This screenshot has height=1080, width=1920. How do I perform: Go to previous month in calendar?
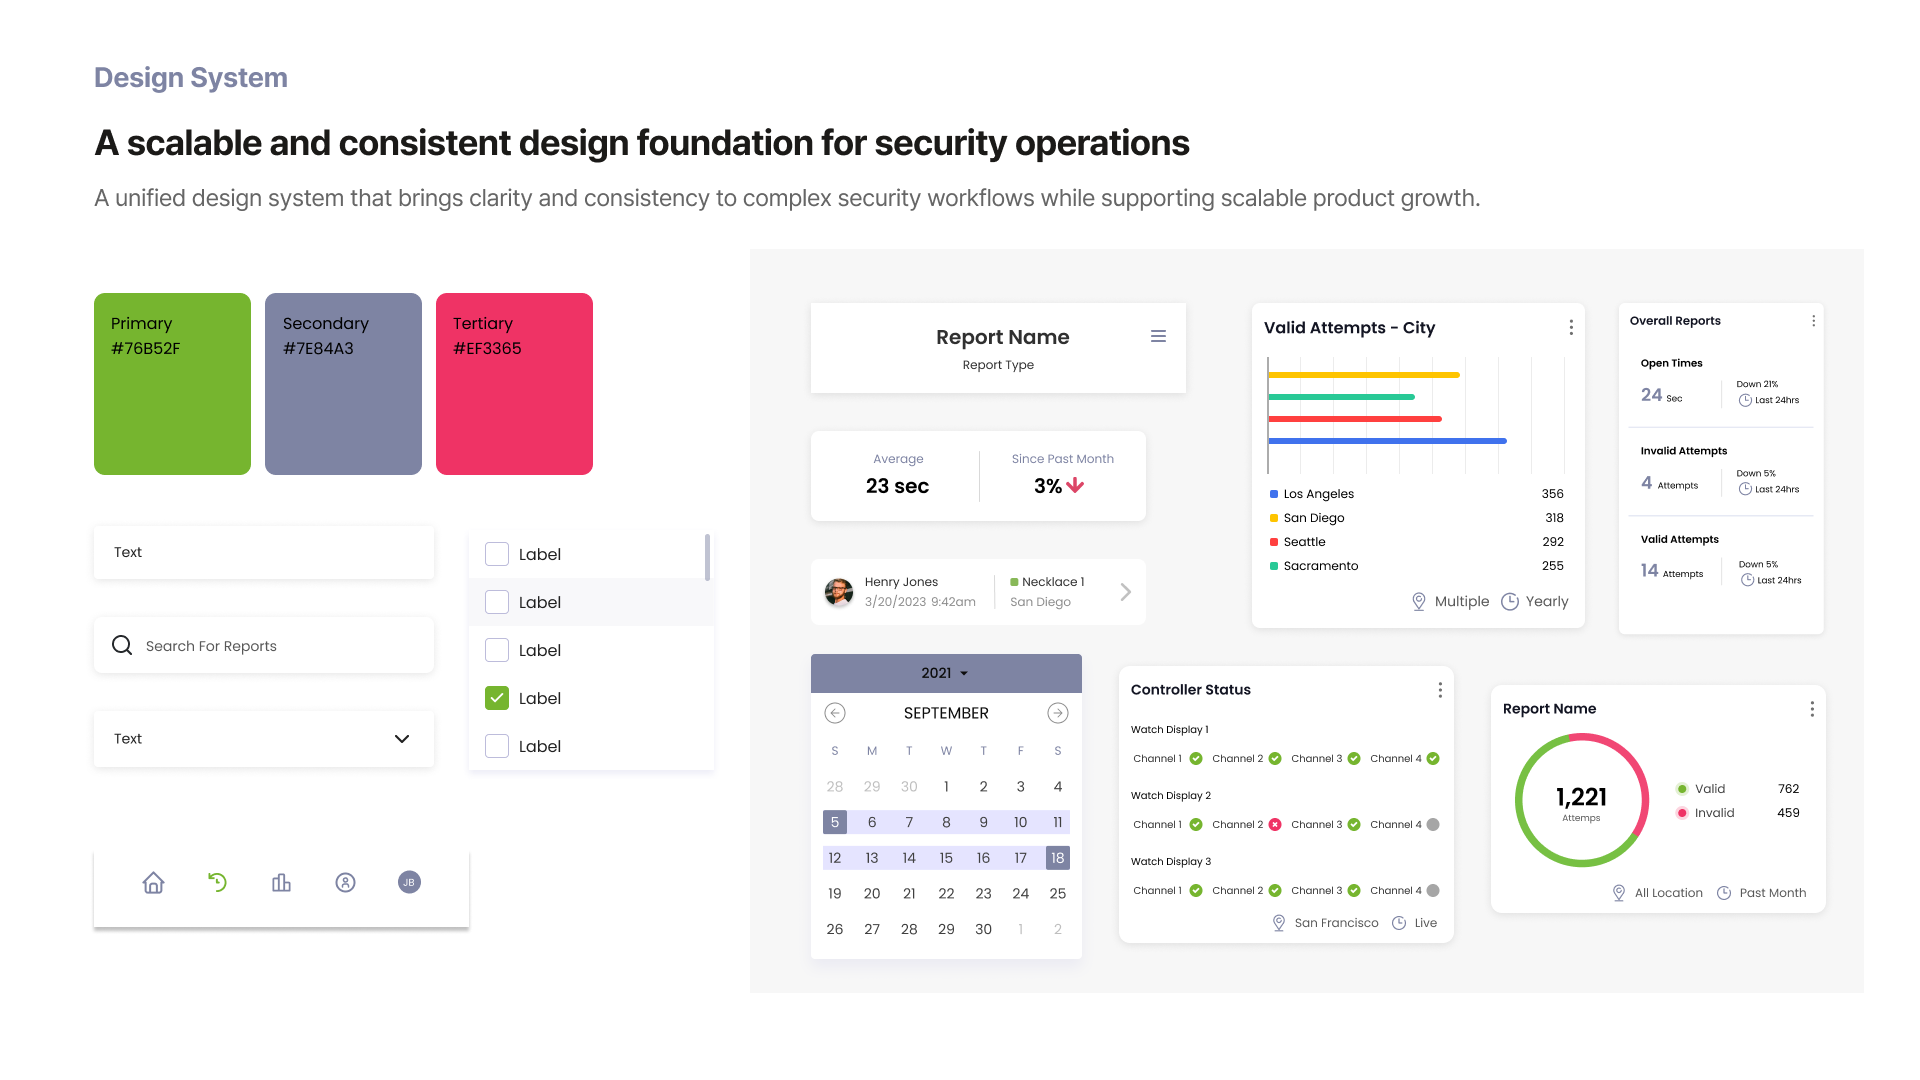click(x=835, y=713)
